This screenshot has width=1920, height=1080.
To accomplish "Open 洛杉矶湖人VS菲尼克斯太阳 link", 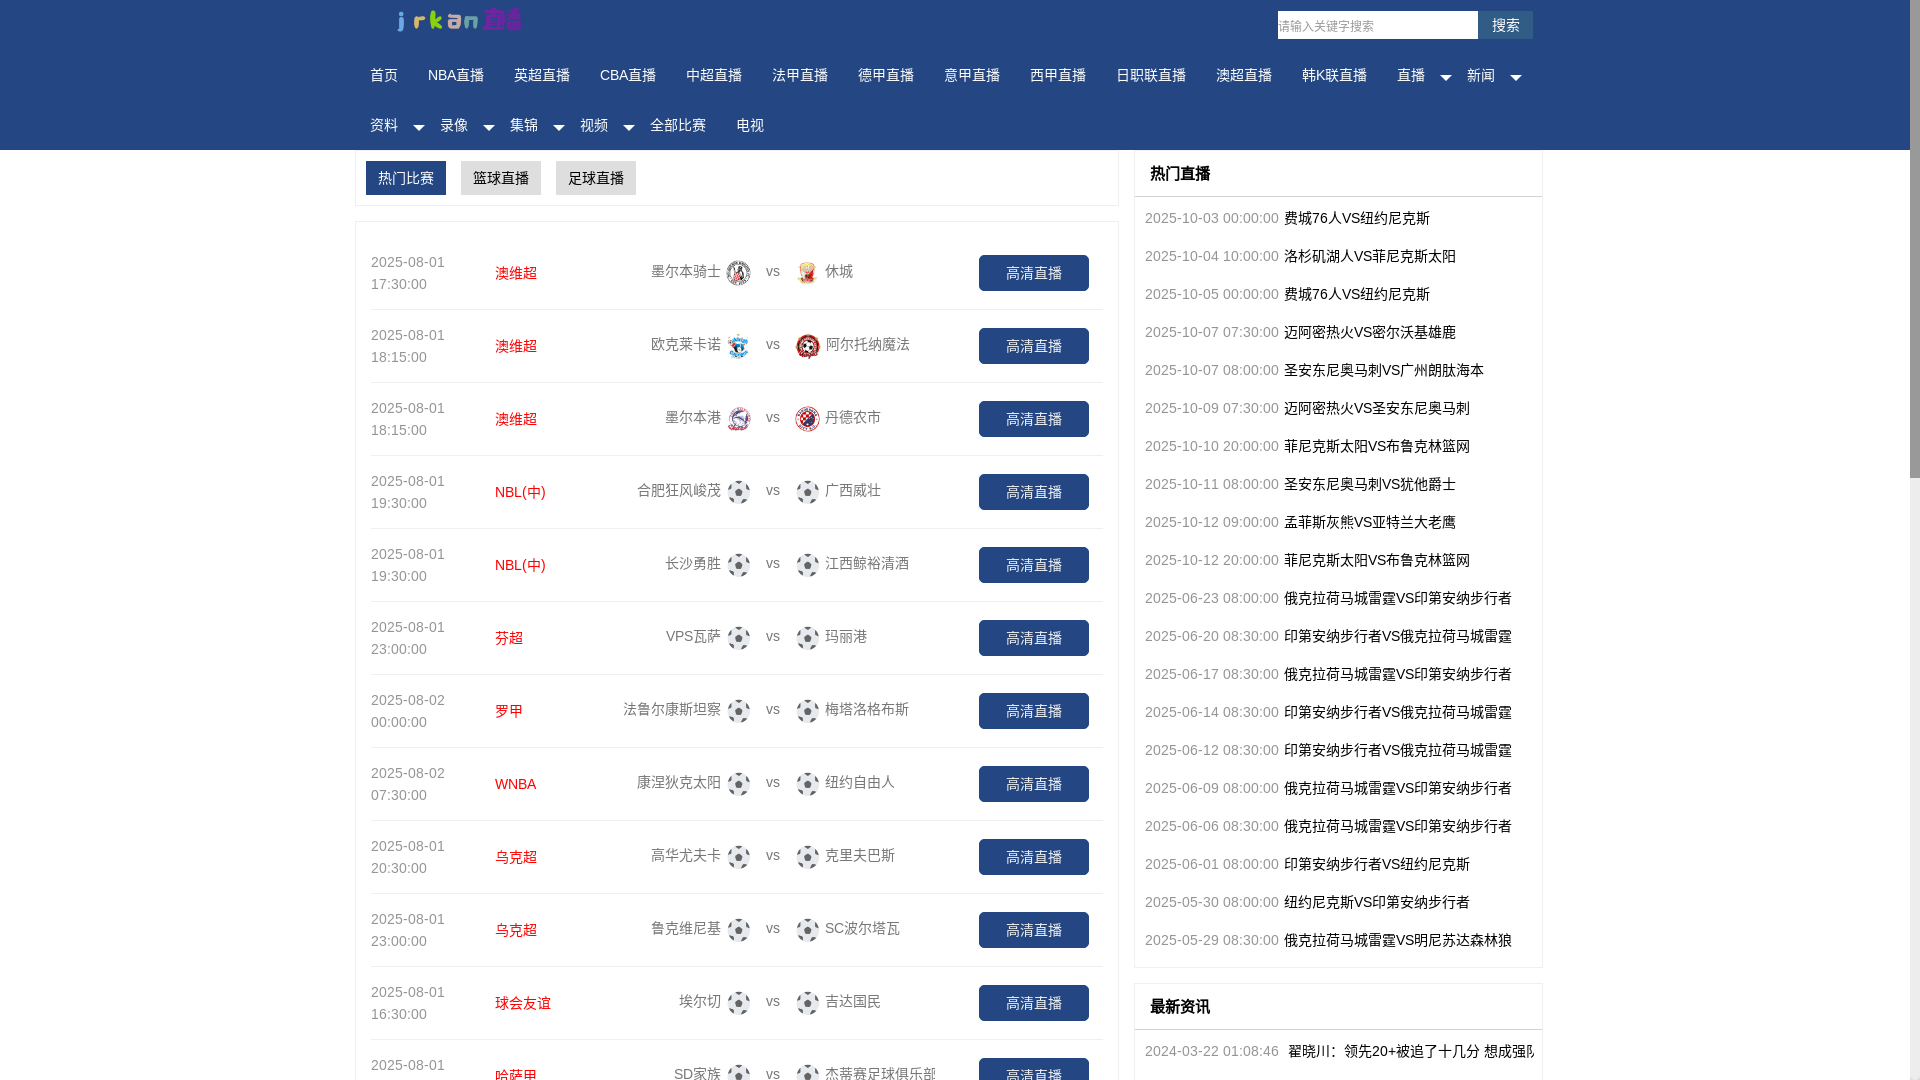I will point(1370,256).
